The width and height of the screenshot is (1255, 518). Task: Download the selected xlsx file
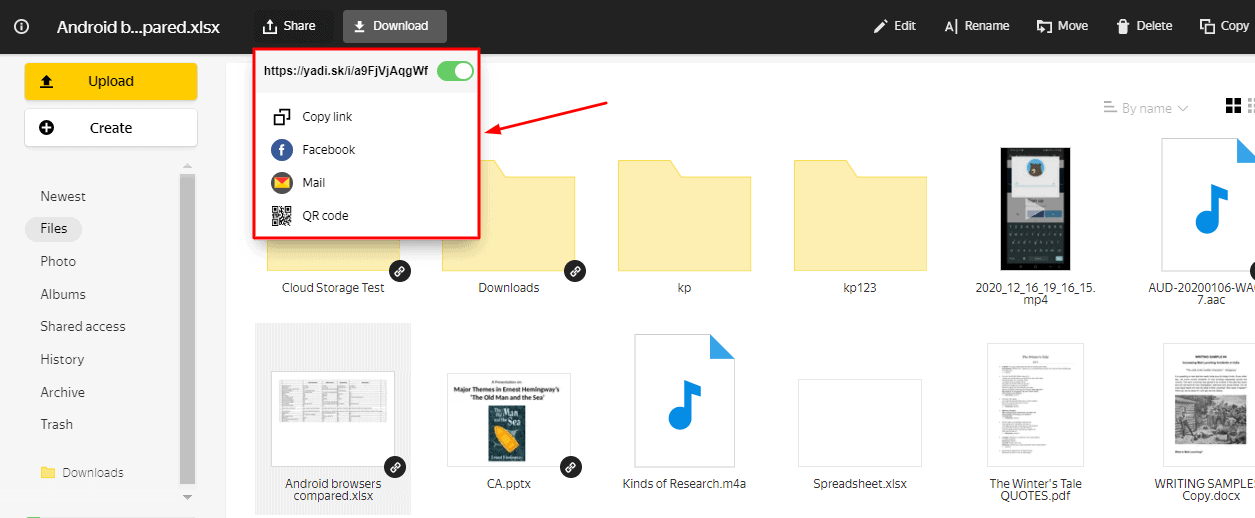click(394, 26)
